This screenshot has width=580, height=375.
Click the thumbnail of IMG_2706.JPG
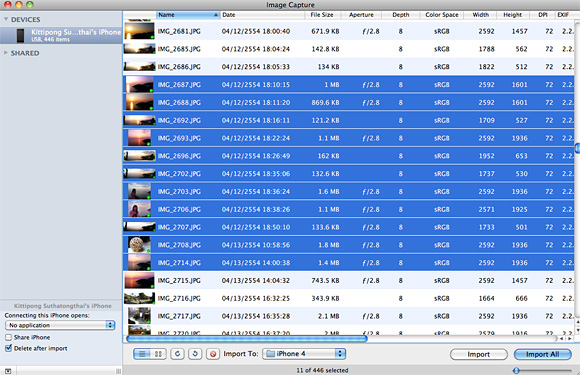[139, 209]
